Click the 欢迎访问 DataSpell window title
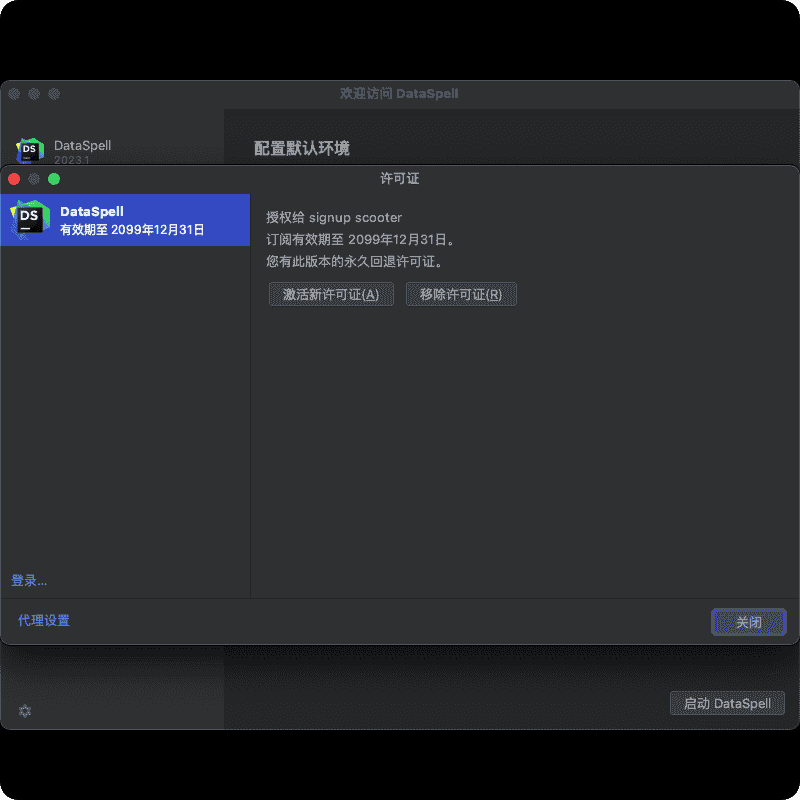The height and width of the screenshot is (800, 800). [399, 93]
